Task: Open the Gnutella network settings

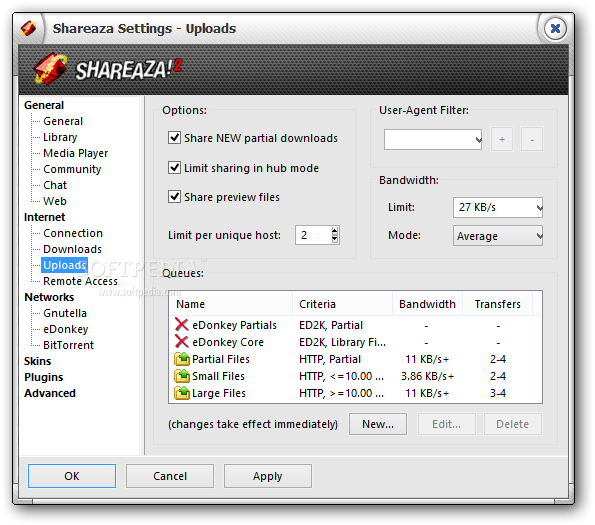Action: (65, 313)
